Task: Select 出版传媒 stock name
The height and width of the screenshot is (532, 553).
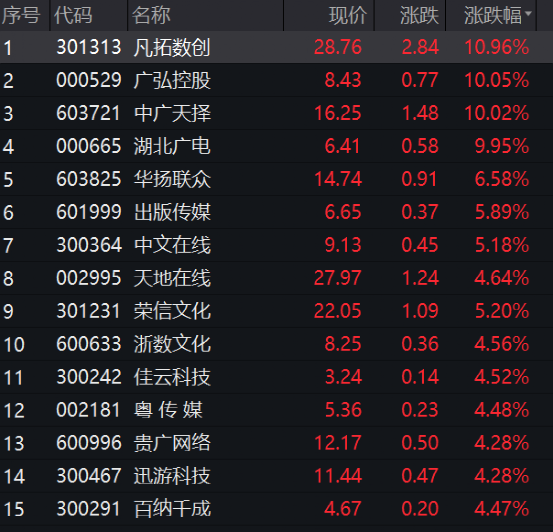Action: [x=172, y=212]
